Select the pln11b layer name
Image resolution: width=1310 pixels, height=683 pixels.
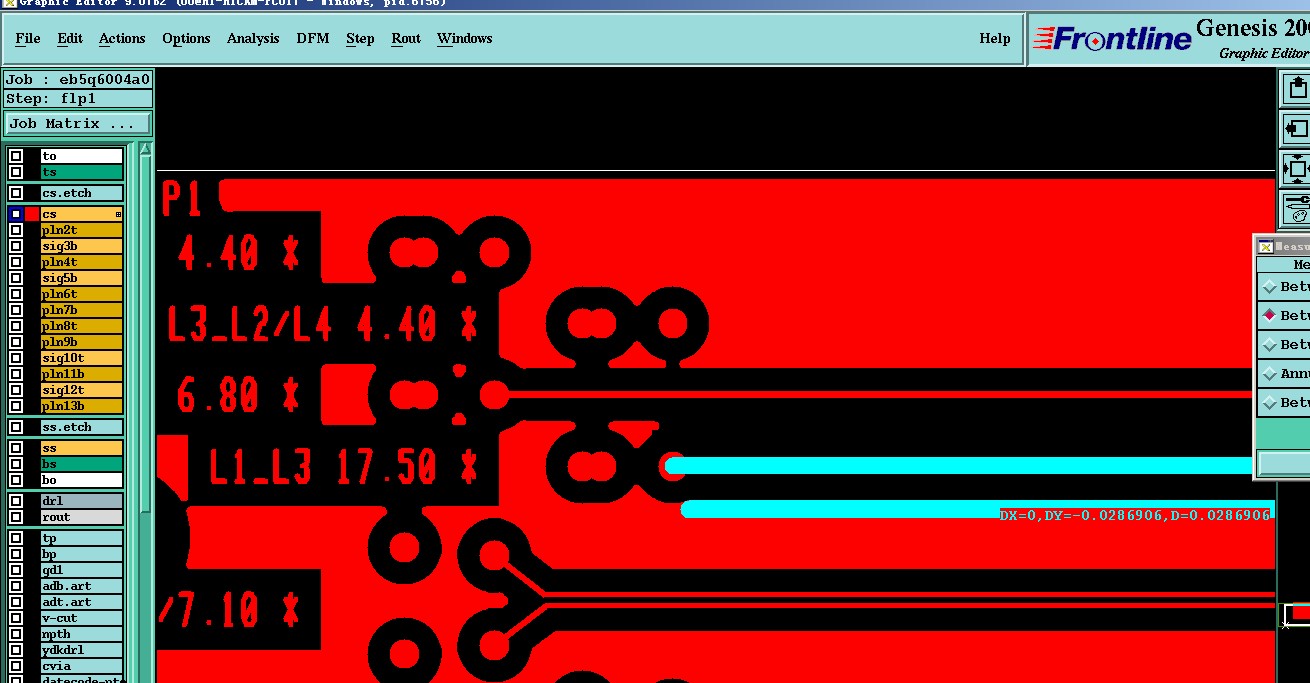coord(81,374)
